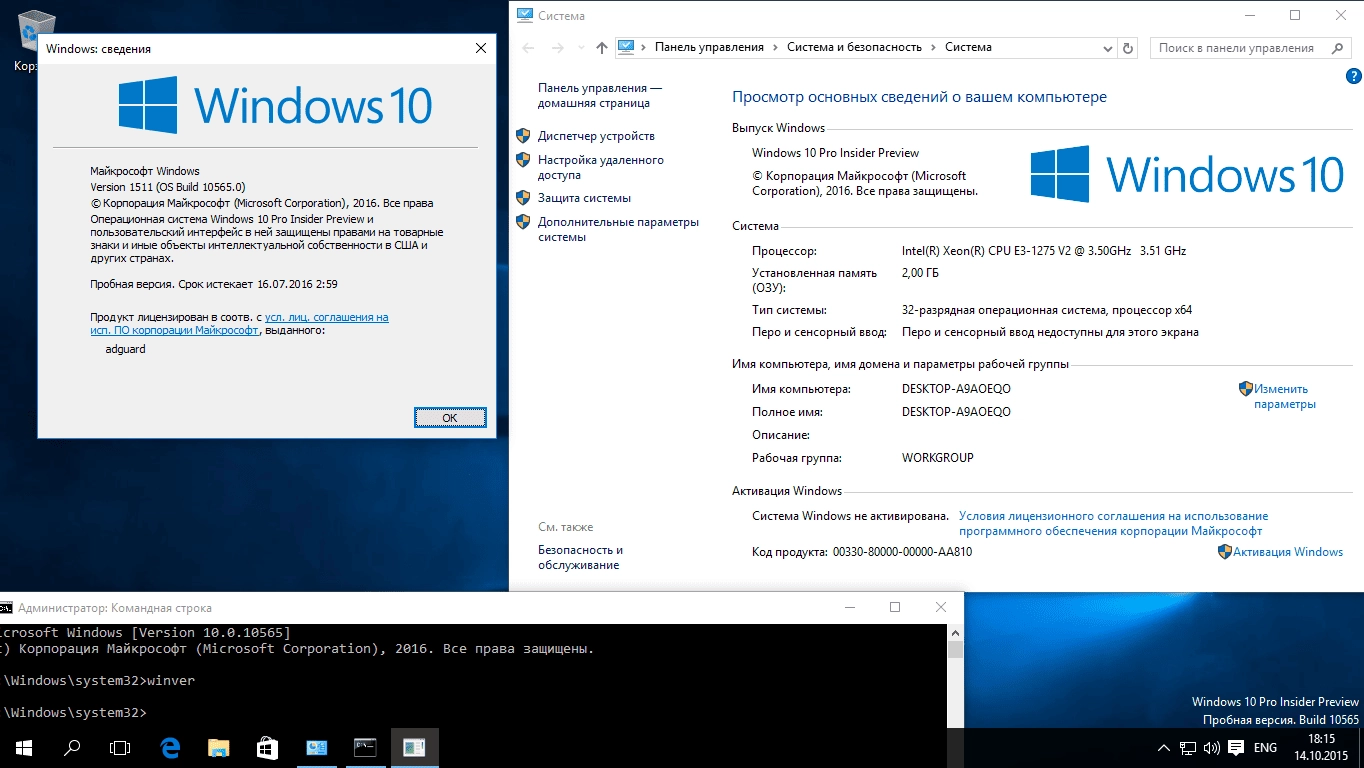The image size is (1364, 768).
Task: Open Security and Maintenance link
Action: 580,557
